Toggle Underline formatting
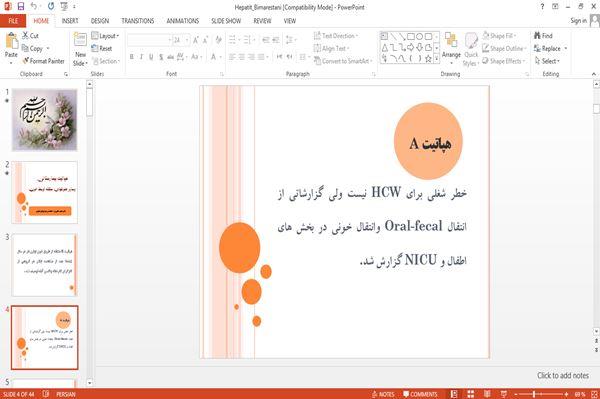The image size is (600, 399). coord(151,57)
